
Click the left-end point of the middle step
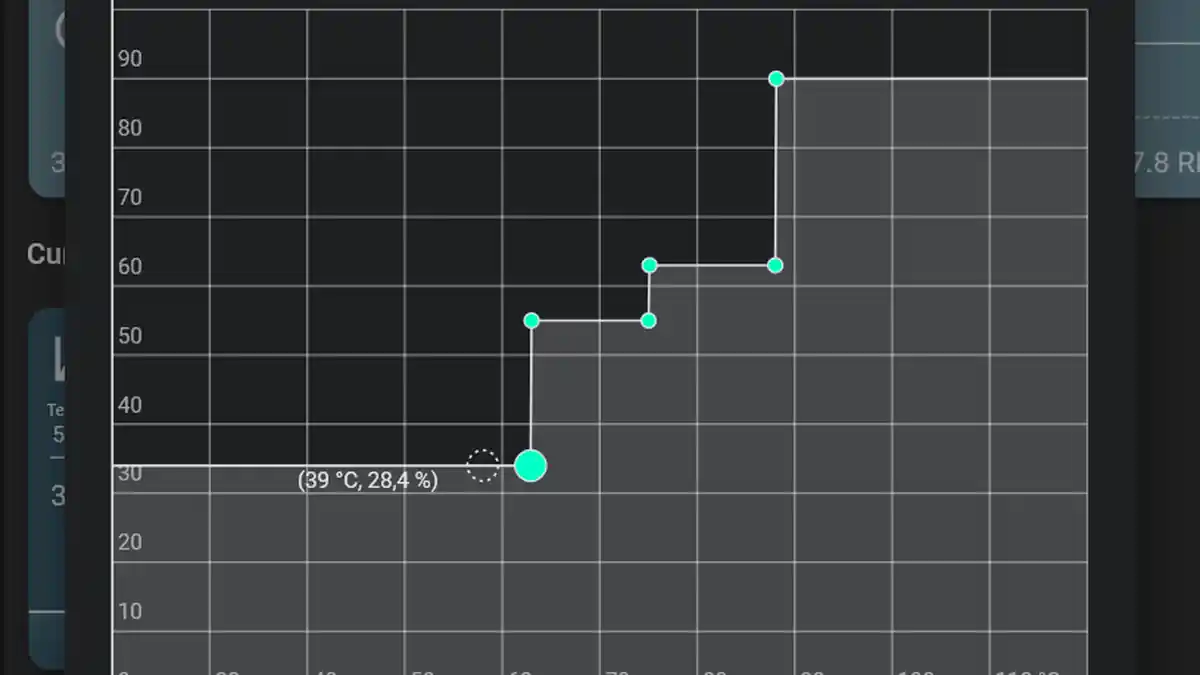click(649, 265)
